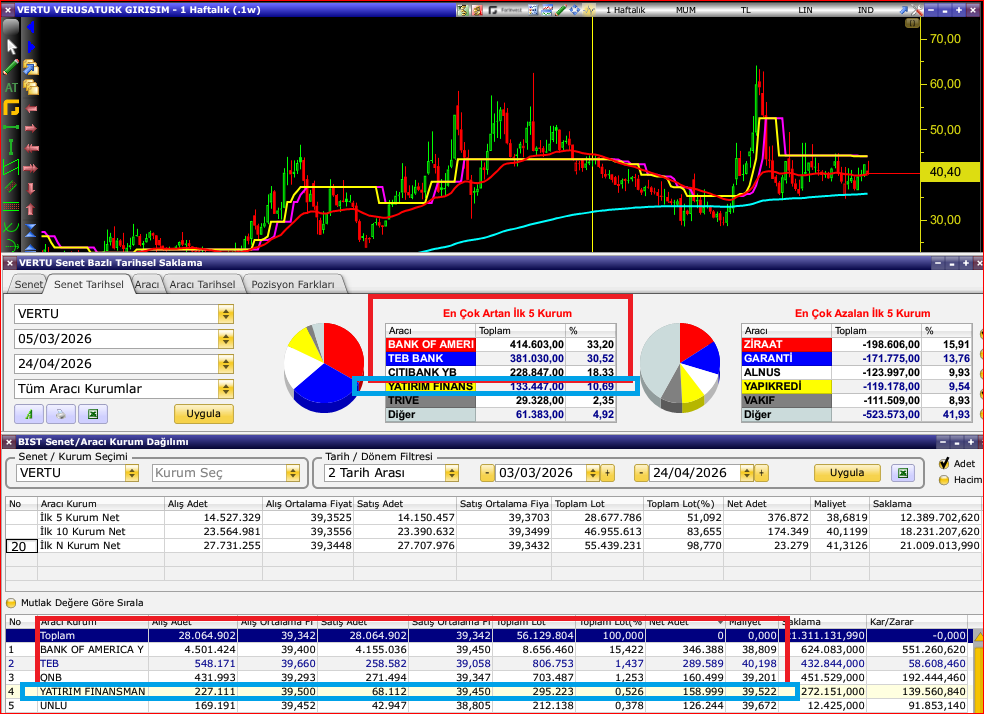Open the VERTU symbol dropdown in Saklama
The image size is (984, 714).
click(x=226, y=314)
